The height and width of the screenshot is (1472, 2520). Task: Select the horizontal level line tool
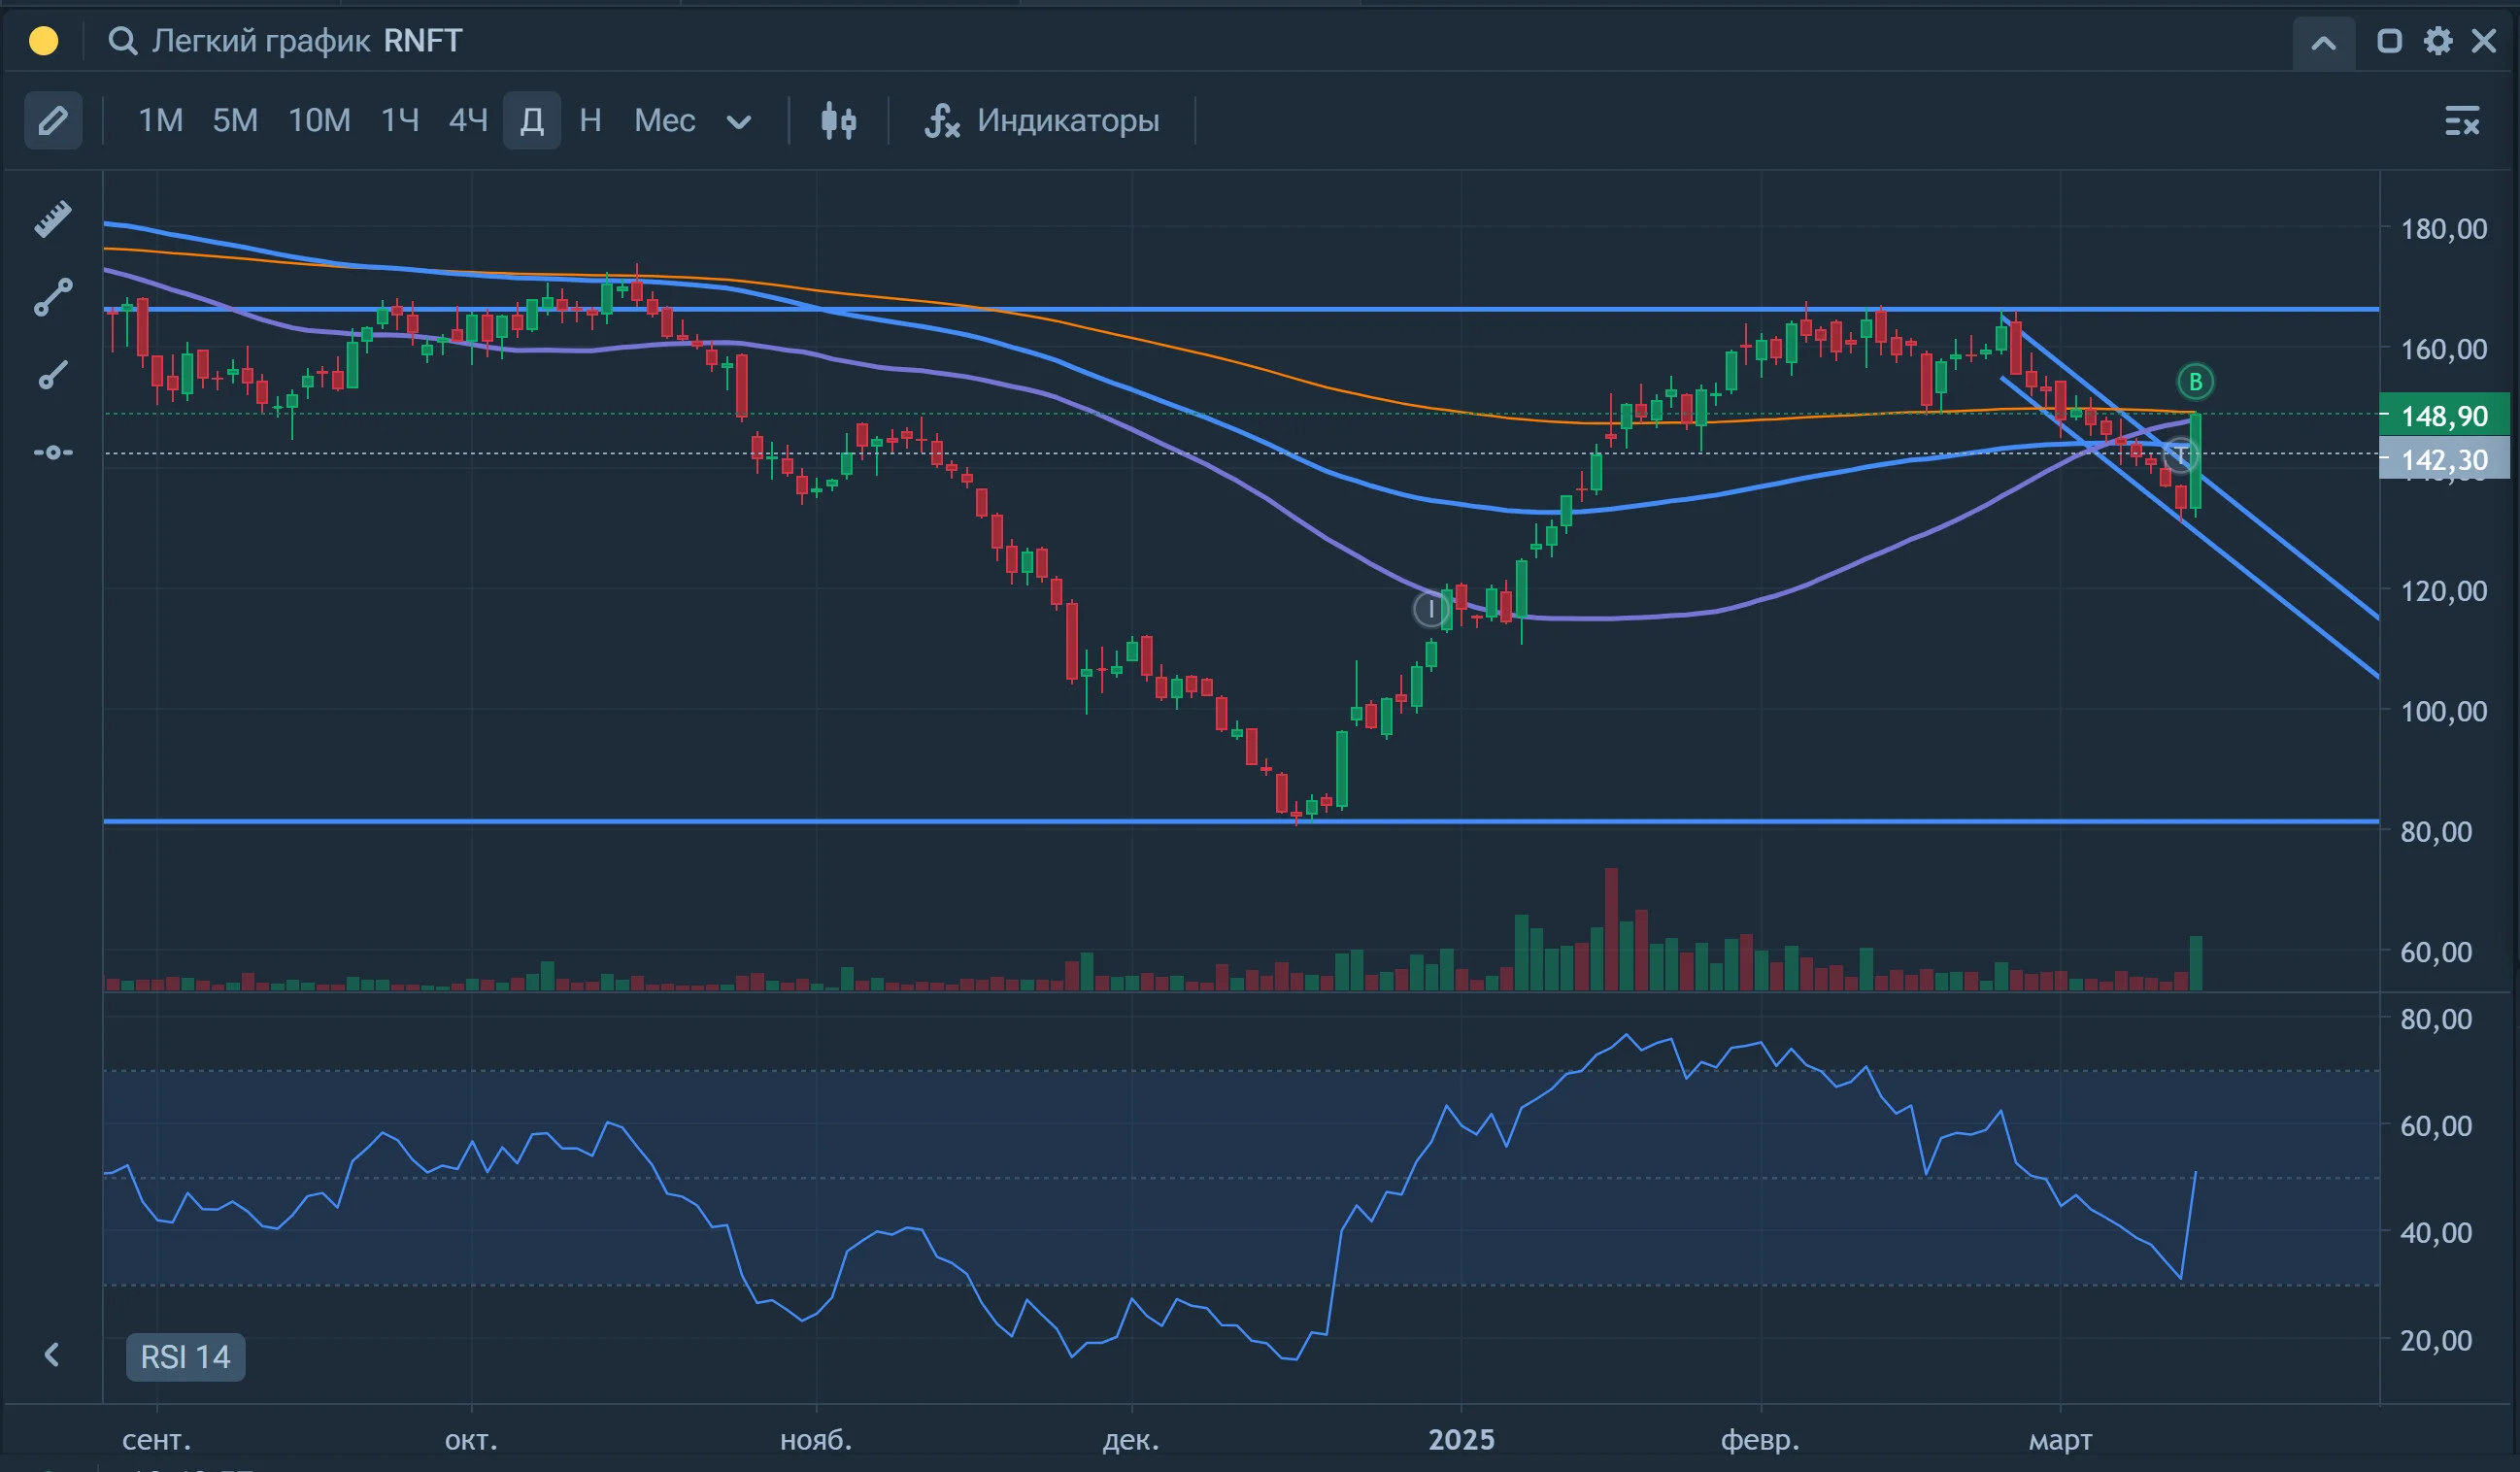[53, 453]
